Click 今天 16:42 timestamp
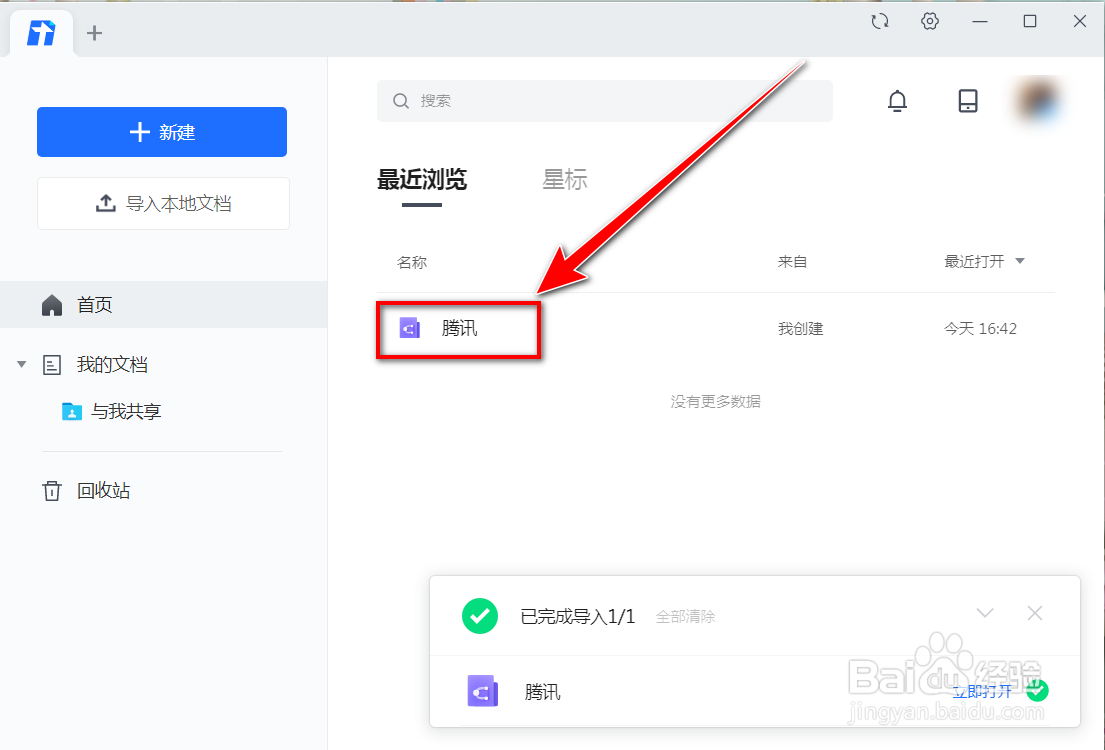Viewport: 1105px width, 750px height. (980, 328)
